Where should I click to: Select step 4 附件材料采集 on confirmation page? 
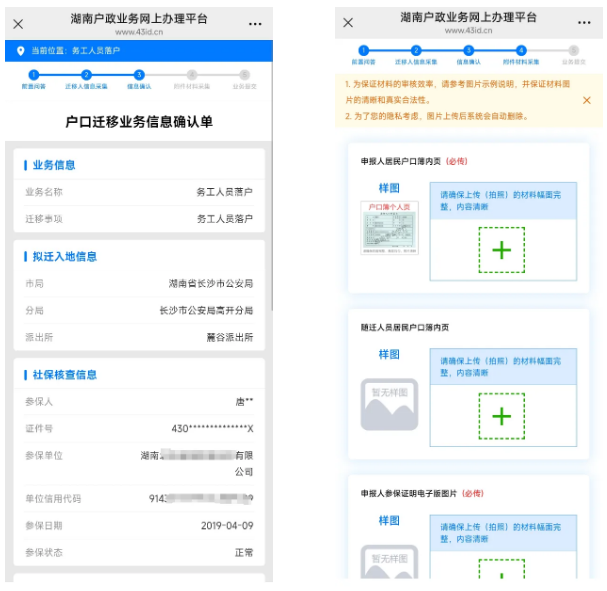tap(191, 75)
